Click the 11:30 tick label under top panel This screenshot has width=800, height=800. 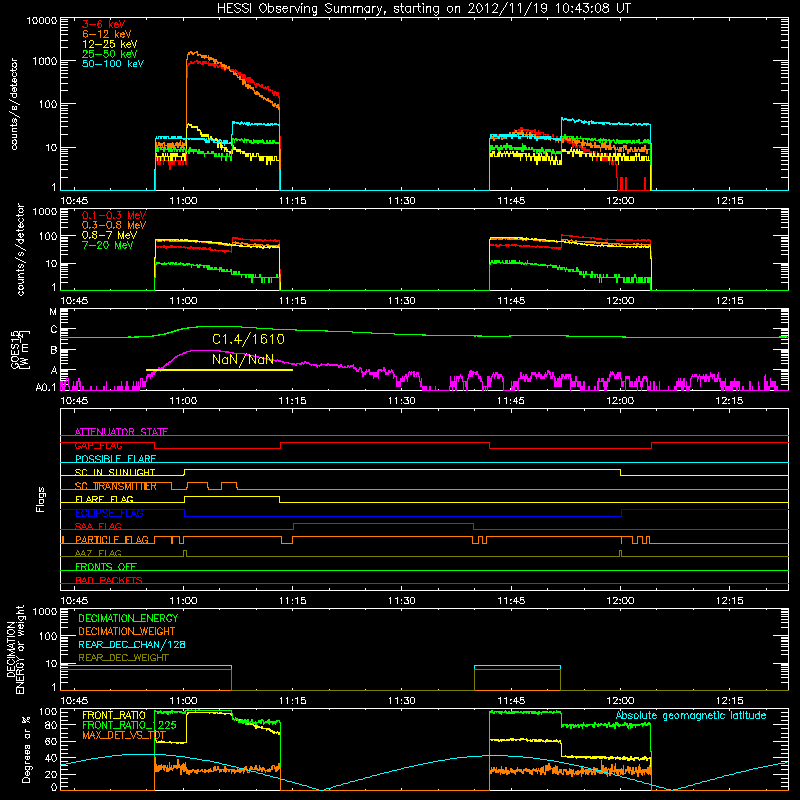402,201
